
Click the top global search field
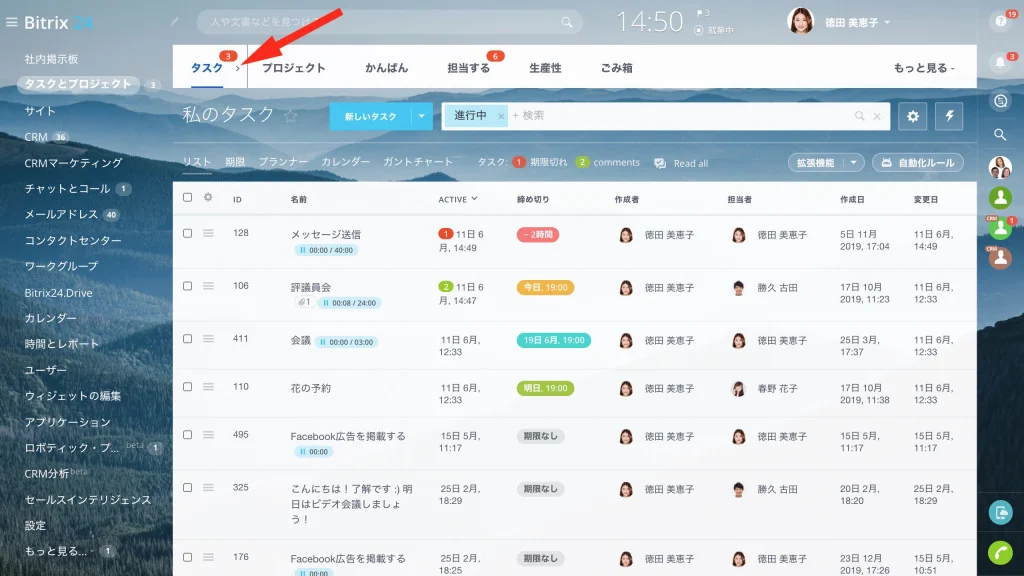(x=389, y=22)
